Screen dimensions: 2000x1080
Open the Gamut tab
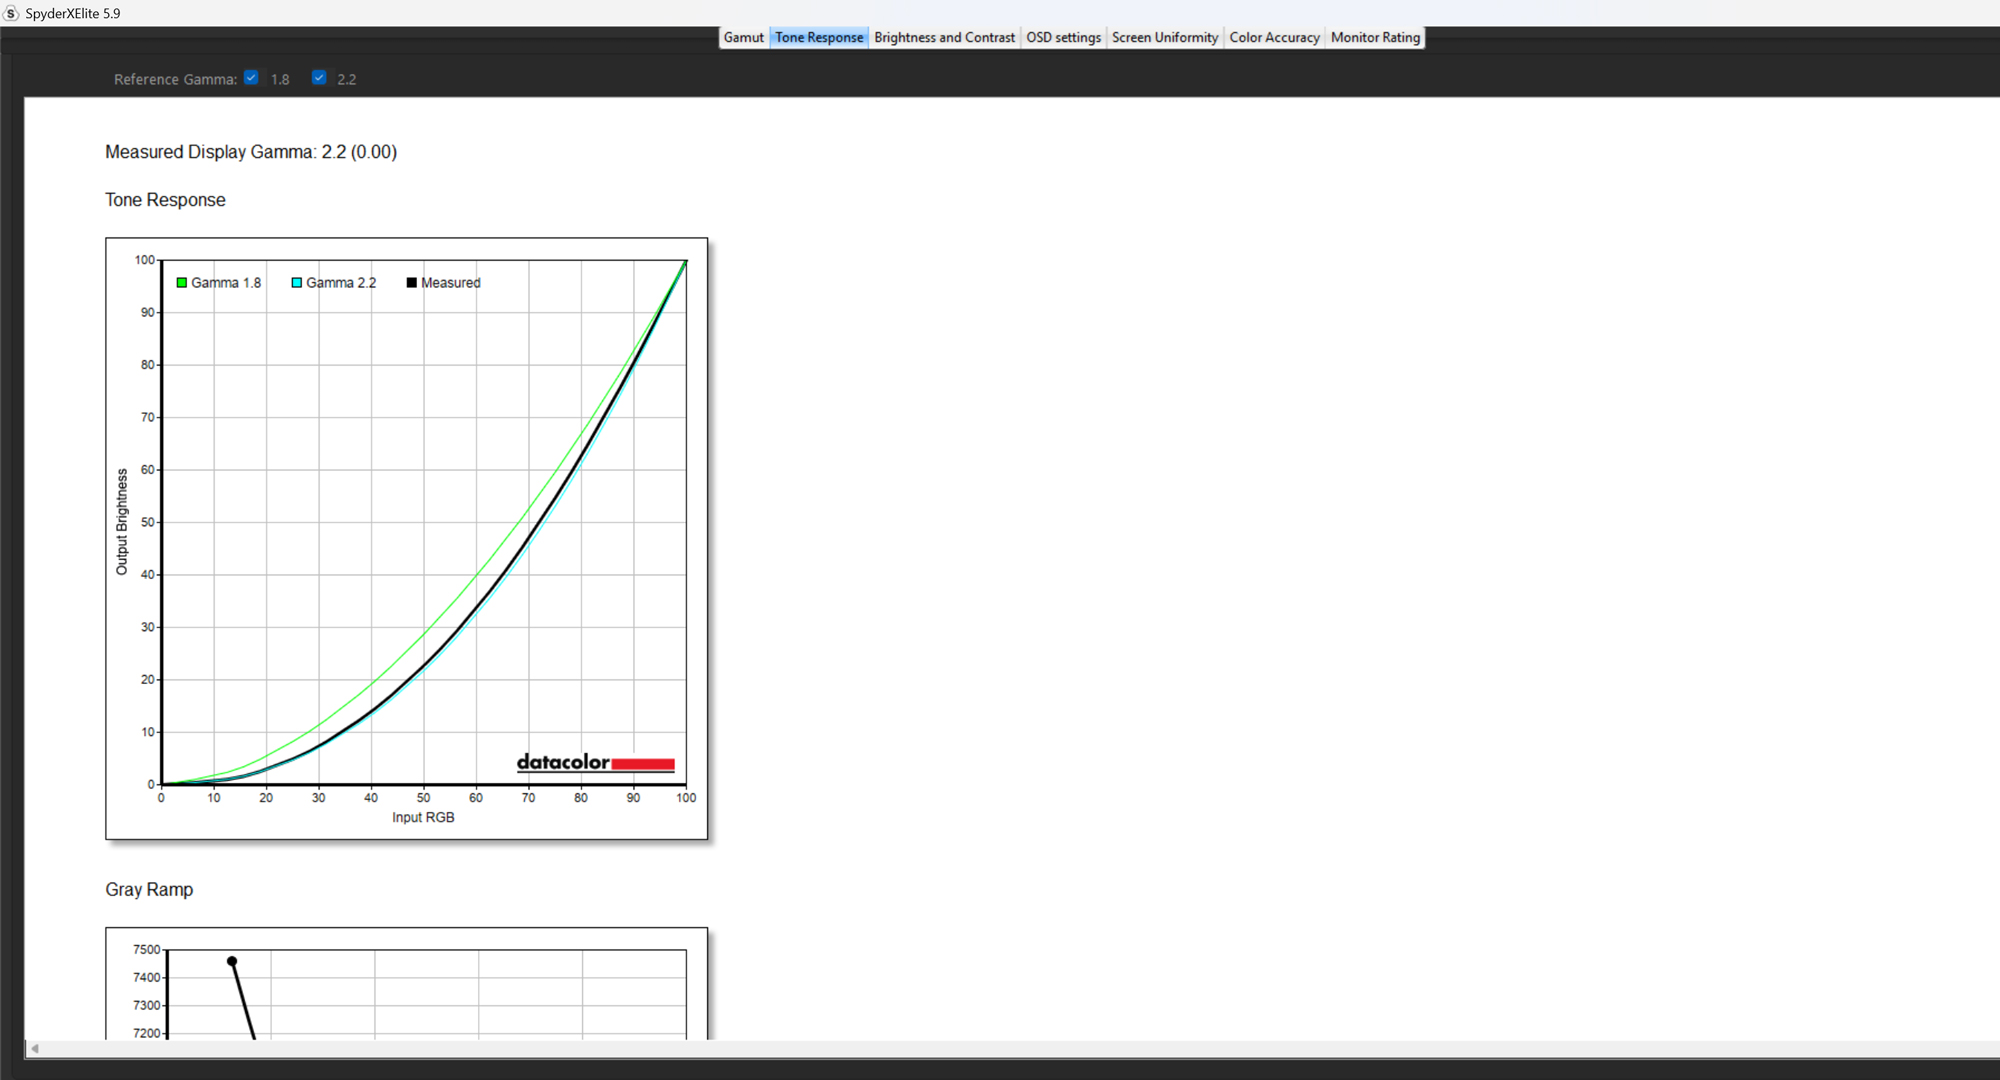pos(743,37)
